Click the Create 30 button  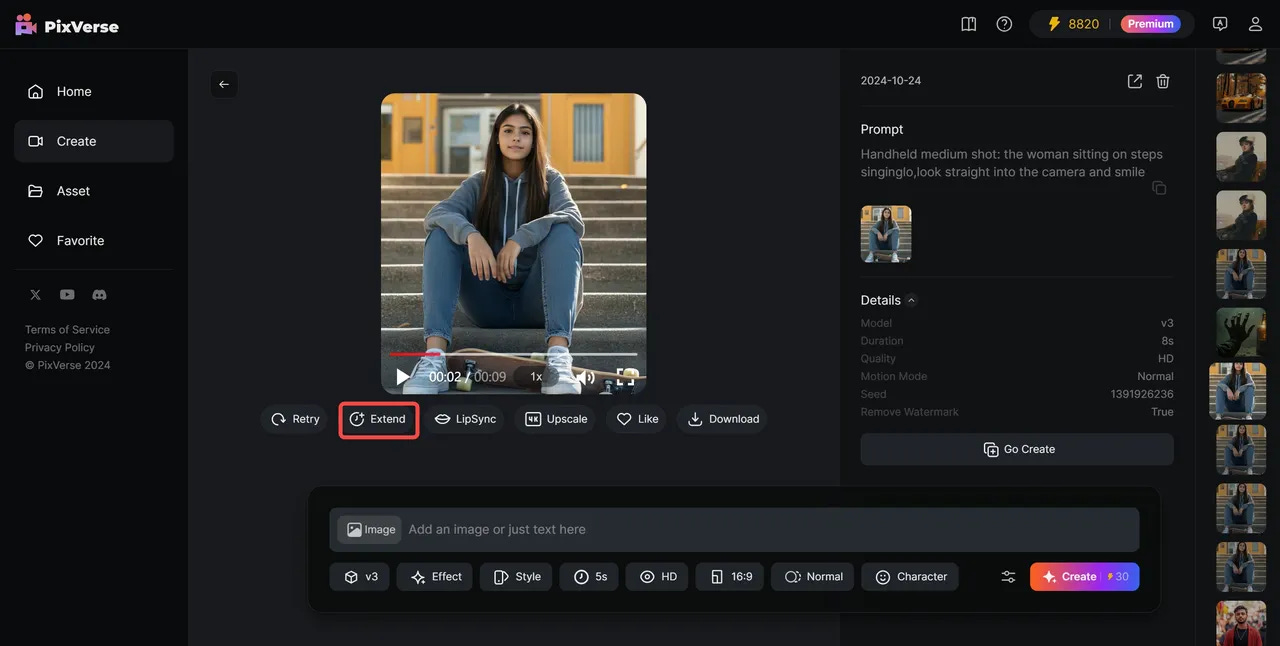[x=1085, y=577]
